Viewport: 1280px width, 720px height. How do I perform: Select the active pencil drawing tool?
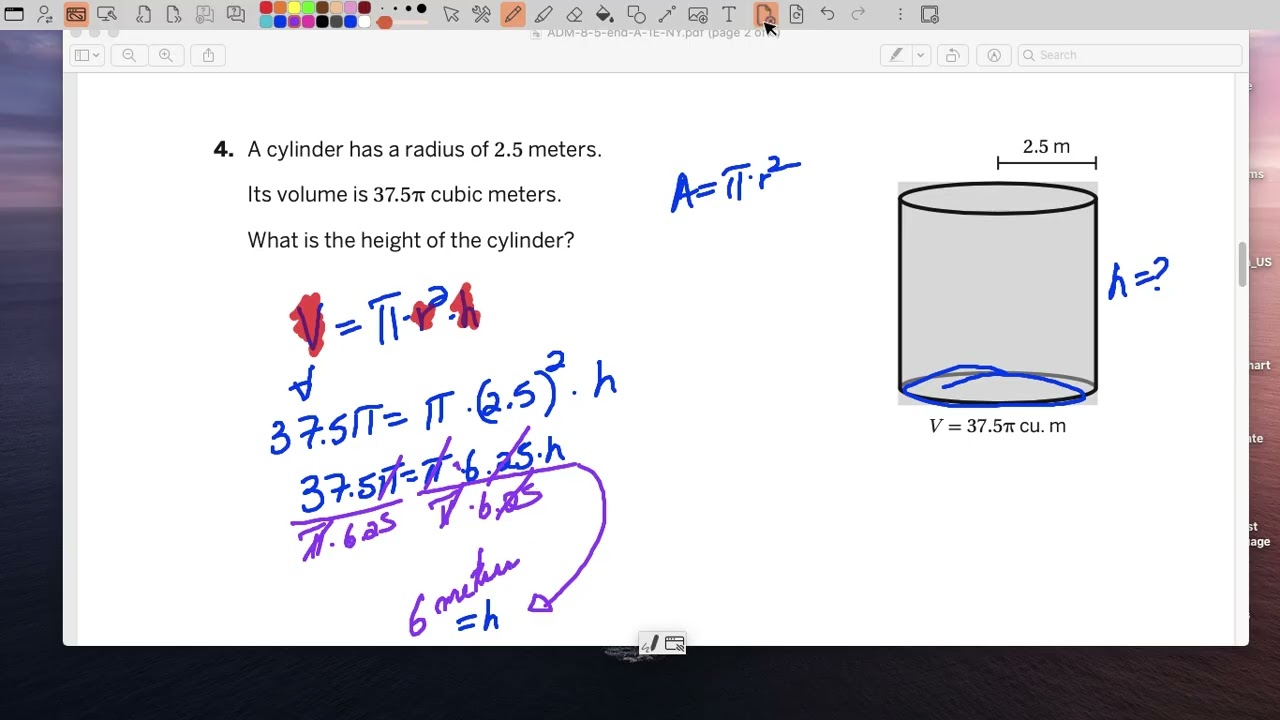pos(513,14)
